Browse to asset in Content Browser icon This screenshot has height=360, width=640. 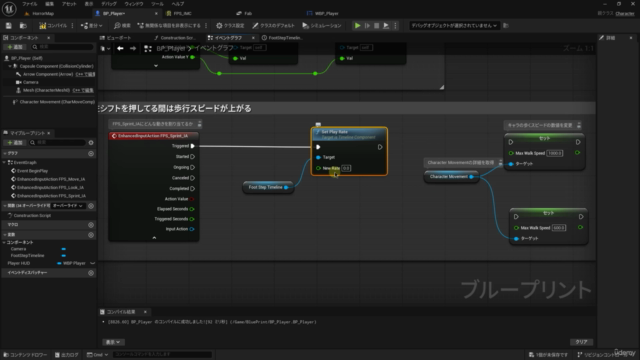click(x=23, y=25)
